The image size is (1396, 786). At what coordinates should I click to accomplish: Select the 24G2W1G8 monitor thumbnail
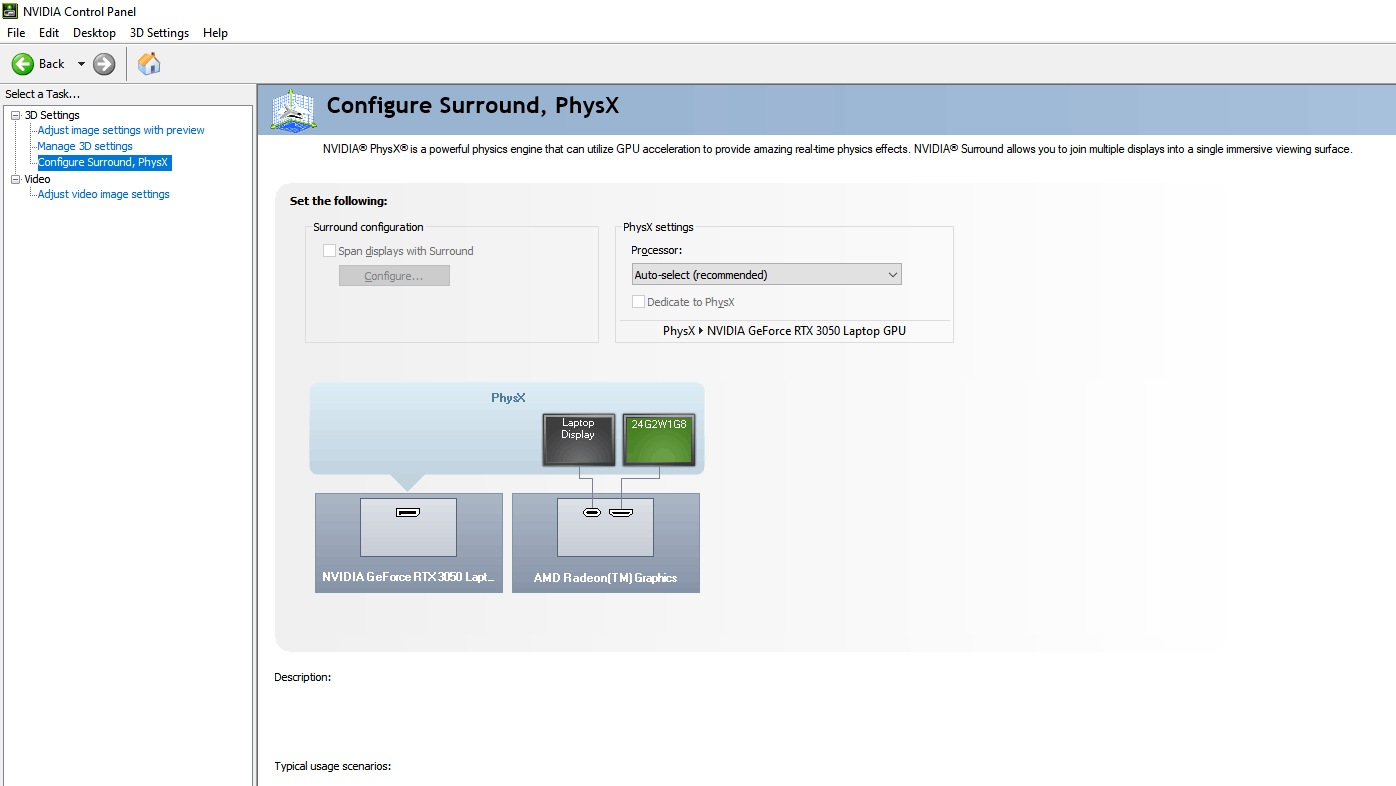[658, 440]
